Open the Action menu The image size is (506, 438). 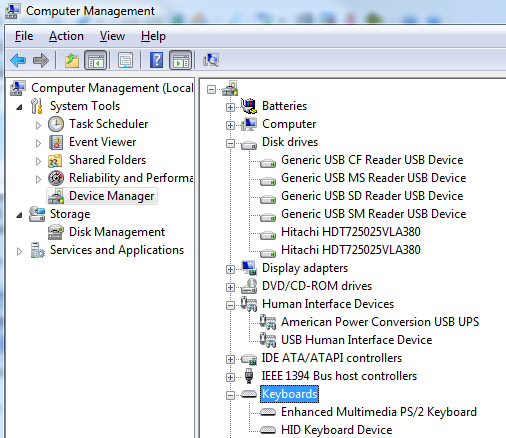point(66,36)
